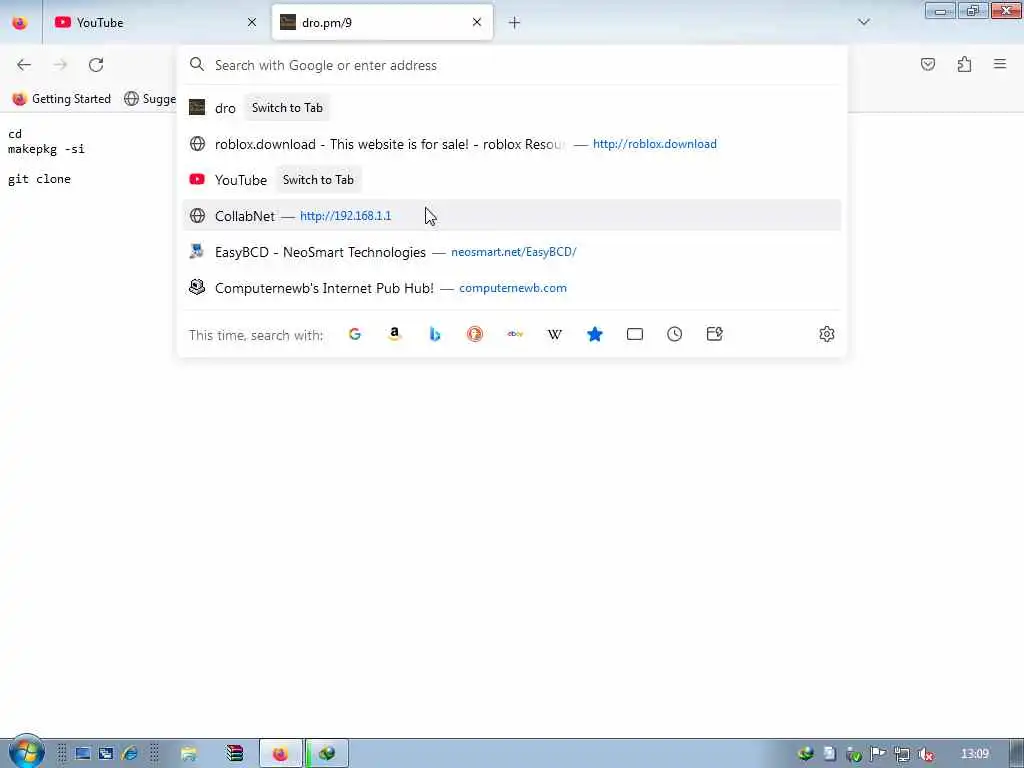Search bookmarks with star icon
Viewport: 1024px width, 768px height.
coord(595,334)
